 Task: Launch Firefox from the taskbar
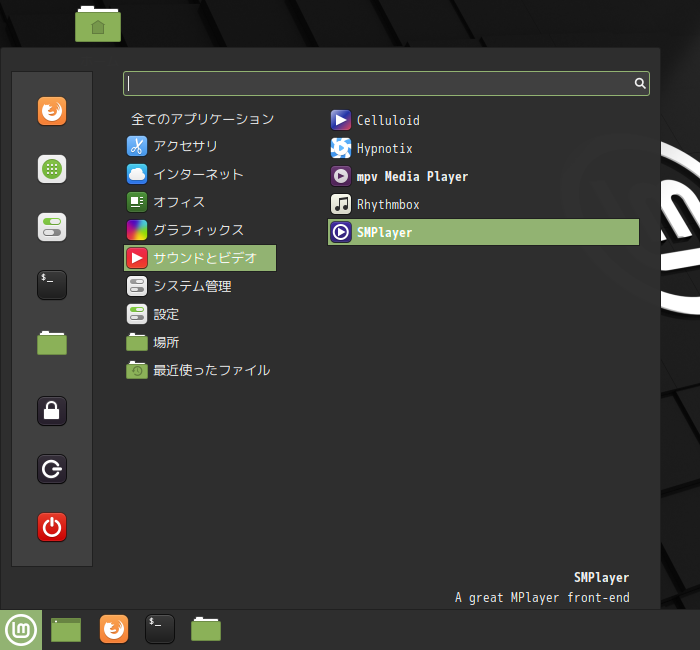[x=114, y=629]
